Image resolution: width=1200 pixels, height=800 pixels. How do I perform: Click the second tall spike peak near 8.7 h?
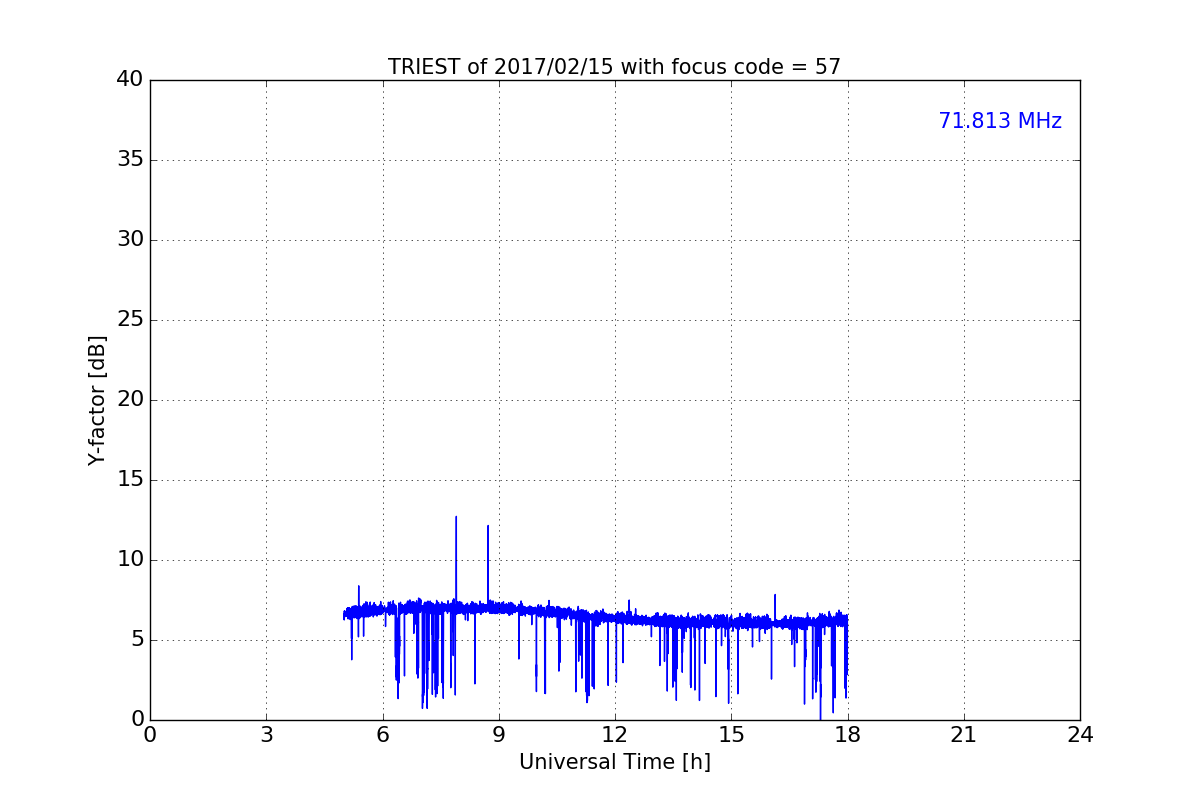point(488,526)
